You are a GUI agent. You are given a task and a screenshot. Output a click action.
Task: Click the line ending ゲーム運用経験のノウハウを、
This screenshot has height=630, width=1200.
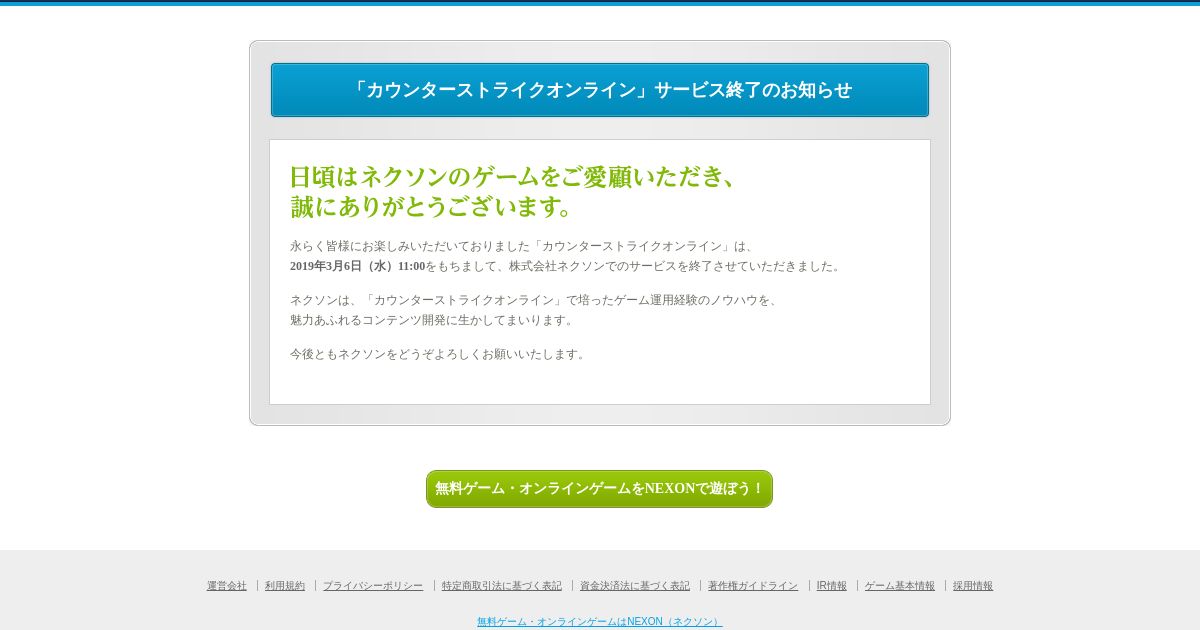(x=536, y=300)
